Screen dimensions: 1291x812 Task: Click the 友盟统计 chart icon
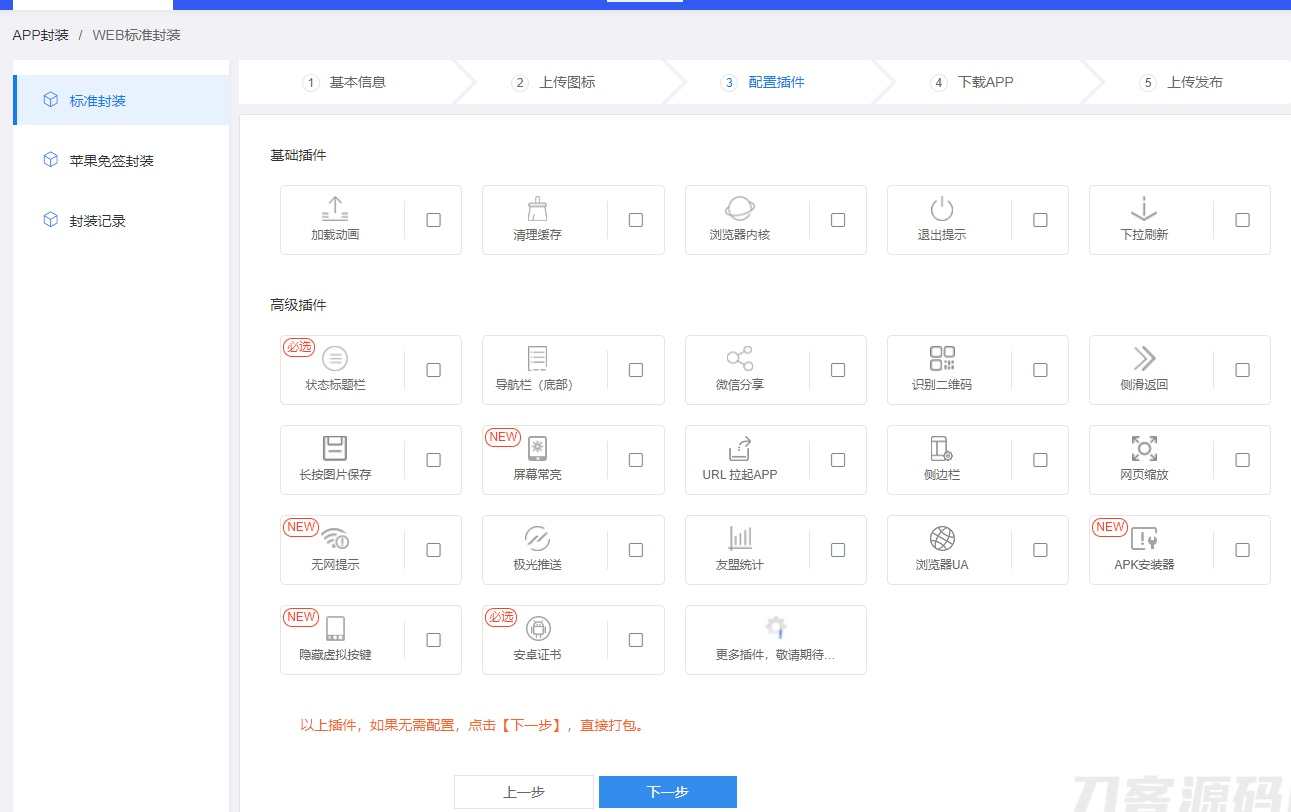(740, 538)
